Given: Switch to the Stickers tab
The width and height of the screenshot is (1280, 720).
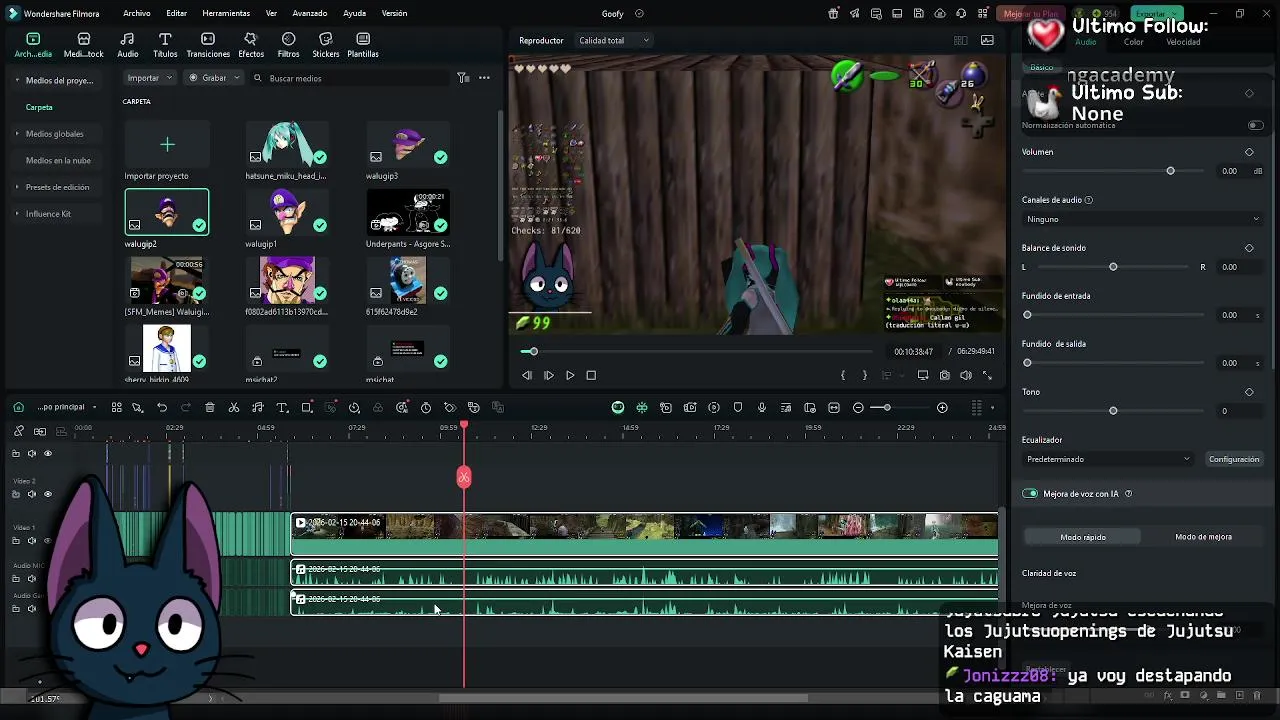Looking at the screenshot, I should [326, 45].
